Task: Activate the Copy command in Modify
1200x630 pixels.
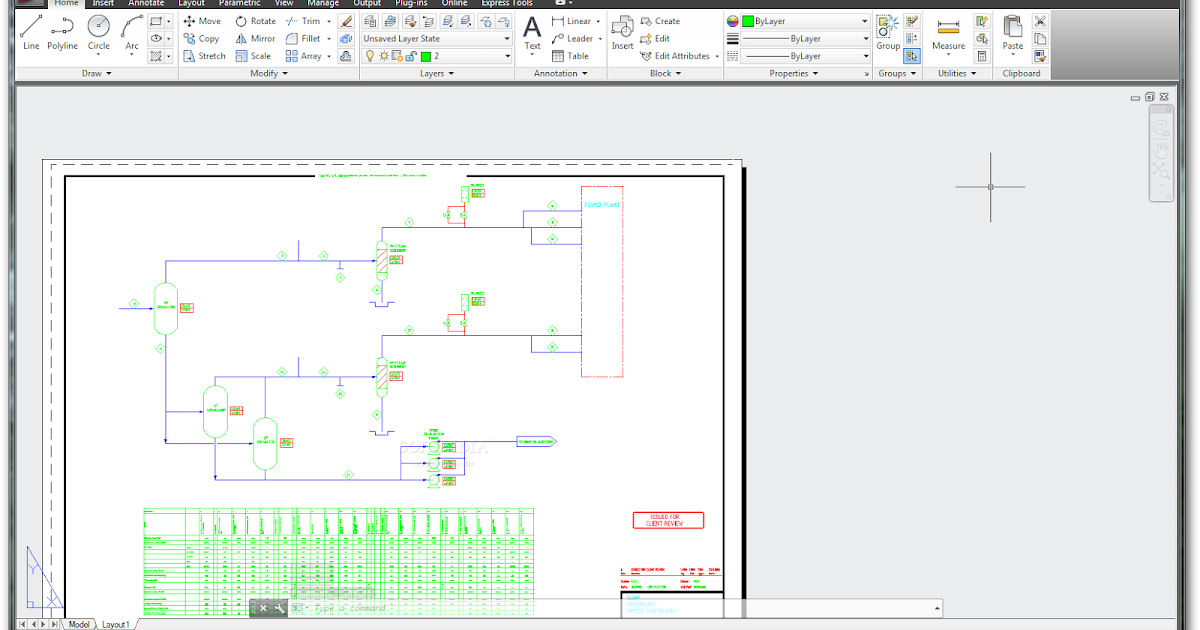Action: (x=201, y=38)
